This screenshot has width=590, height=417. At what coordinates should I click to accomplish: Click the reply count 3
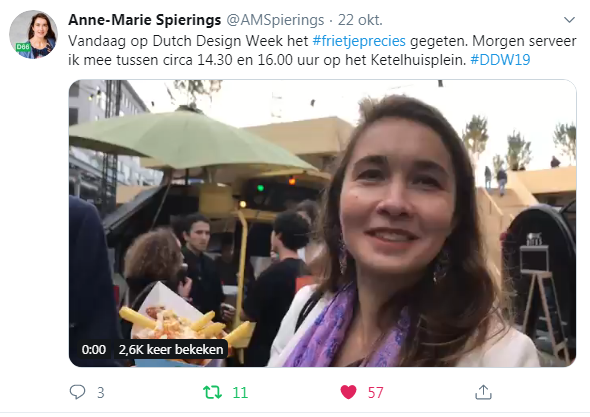click(100, 393)
